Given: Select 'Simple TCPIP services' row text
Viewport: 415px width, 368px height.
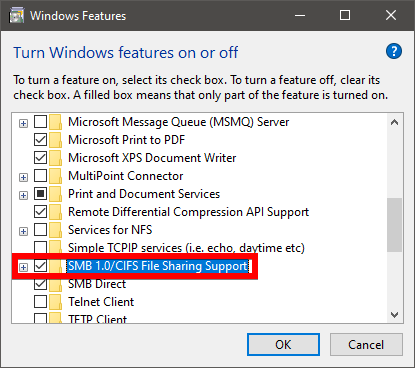Looking at the screenshot, I should [x=186, y=248].
